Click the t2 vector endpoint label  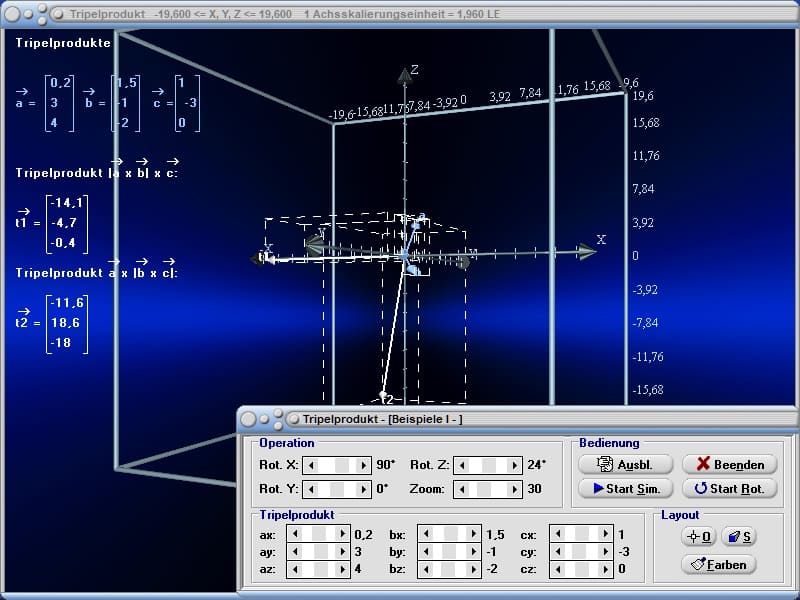tap(388, 399)
